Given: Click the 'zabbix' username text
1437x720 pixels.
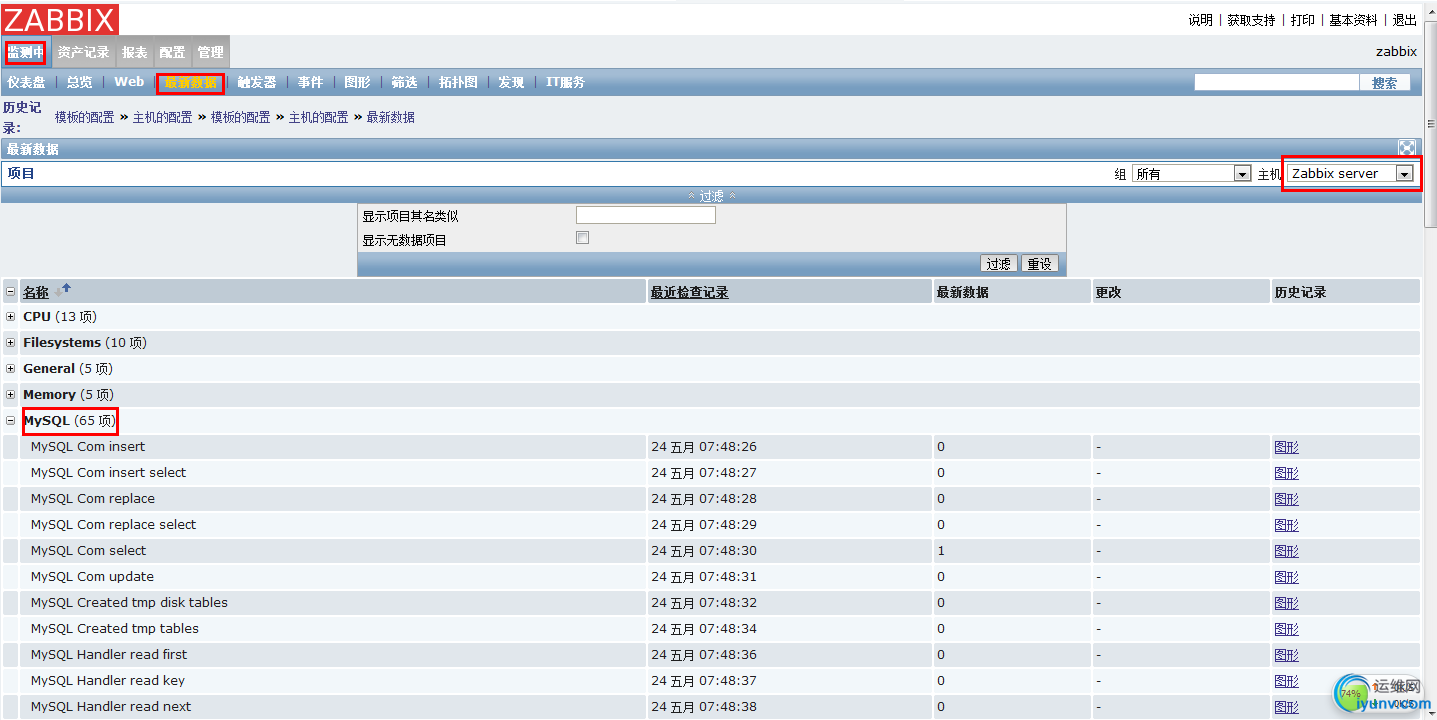Looking at the screenshot, I should tap(1396, 51).
